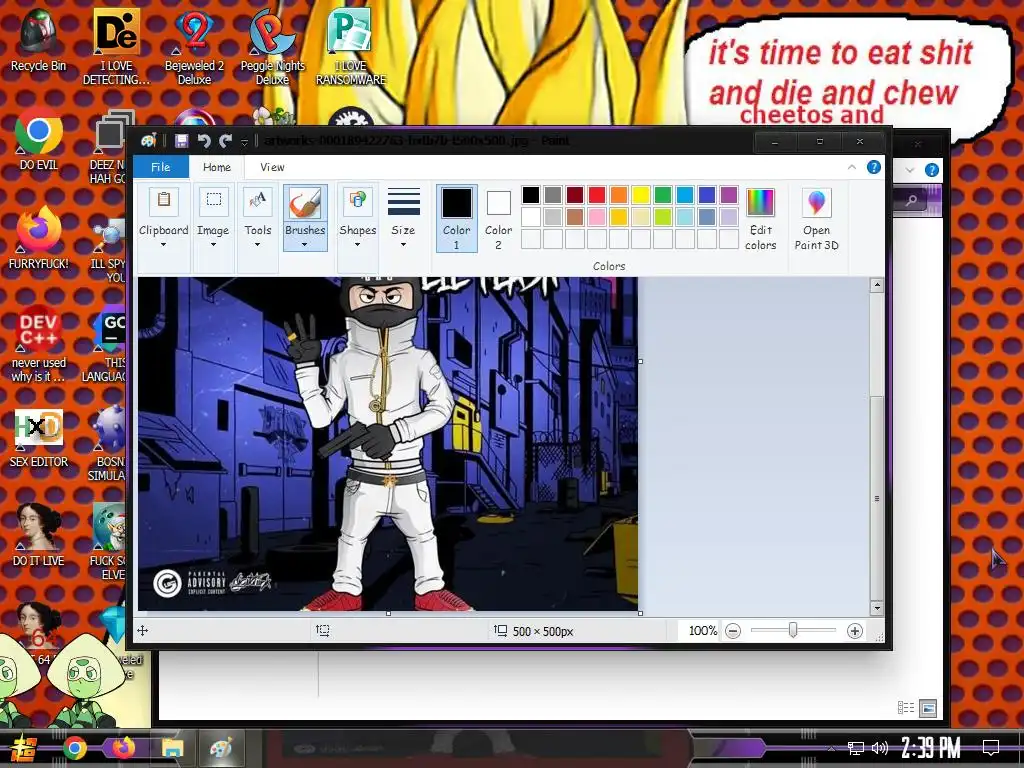The image size is (1024, 768).
Task: Pick the black color swatch
Action: [531, 195]
